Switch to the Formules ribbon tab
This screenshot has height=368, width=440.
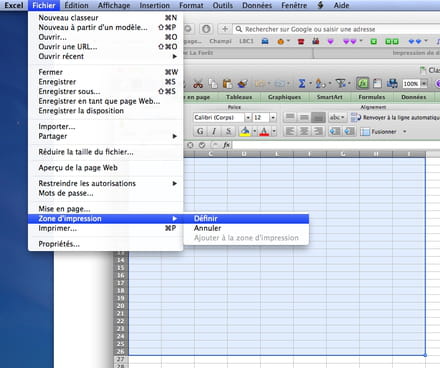(x=372, y=97)
